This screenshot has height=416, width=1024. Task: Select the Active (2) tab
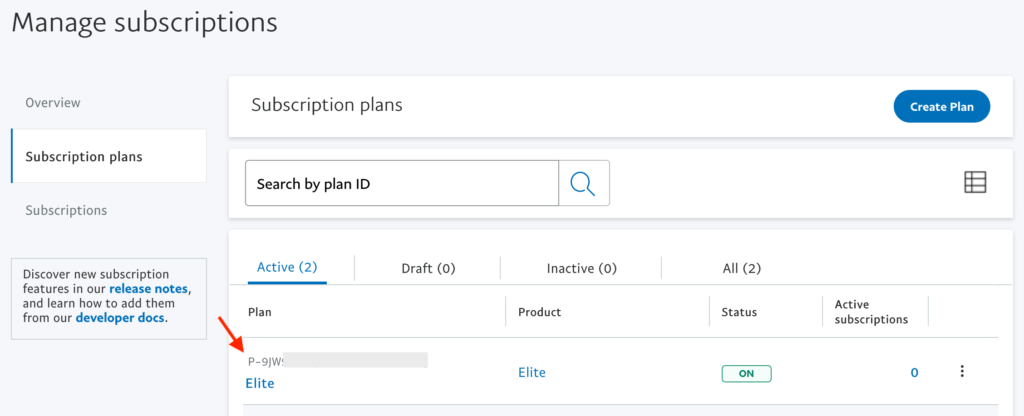[x=287, y=267]
